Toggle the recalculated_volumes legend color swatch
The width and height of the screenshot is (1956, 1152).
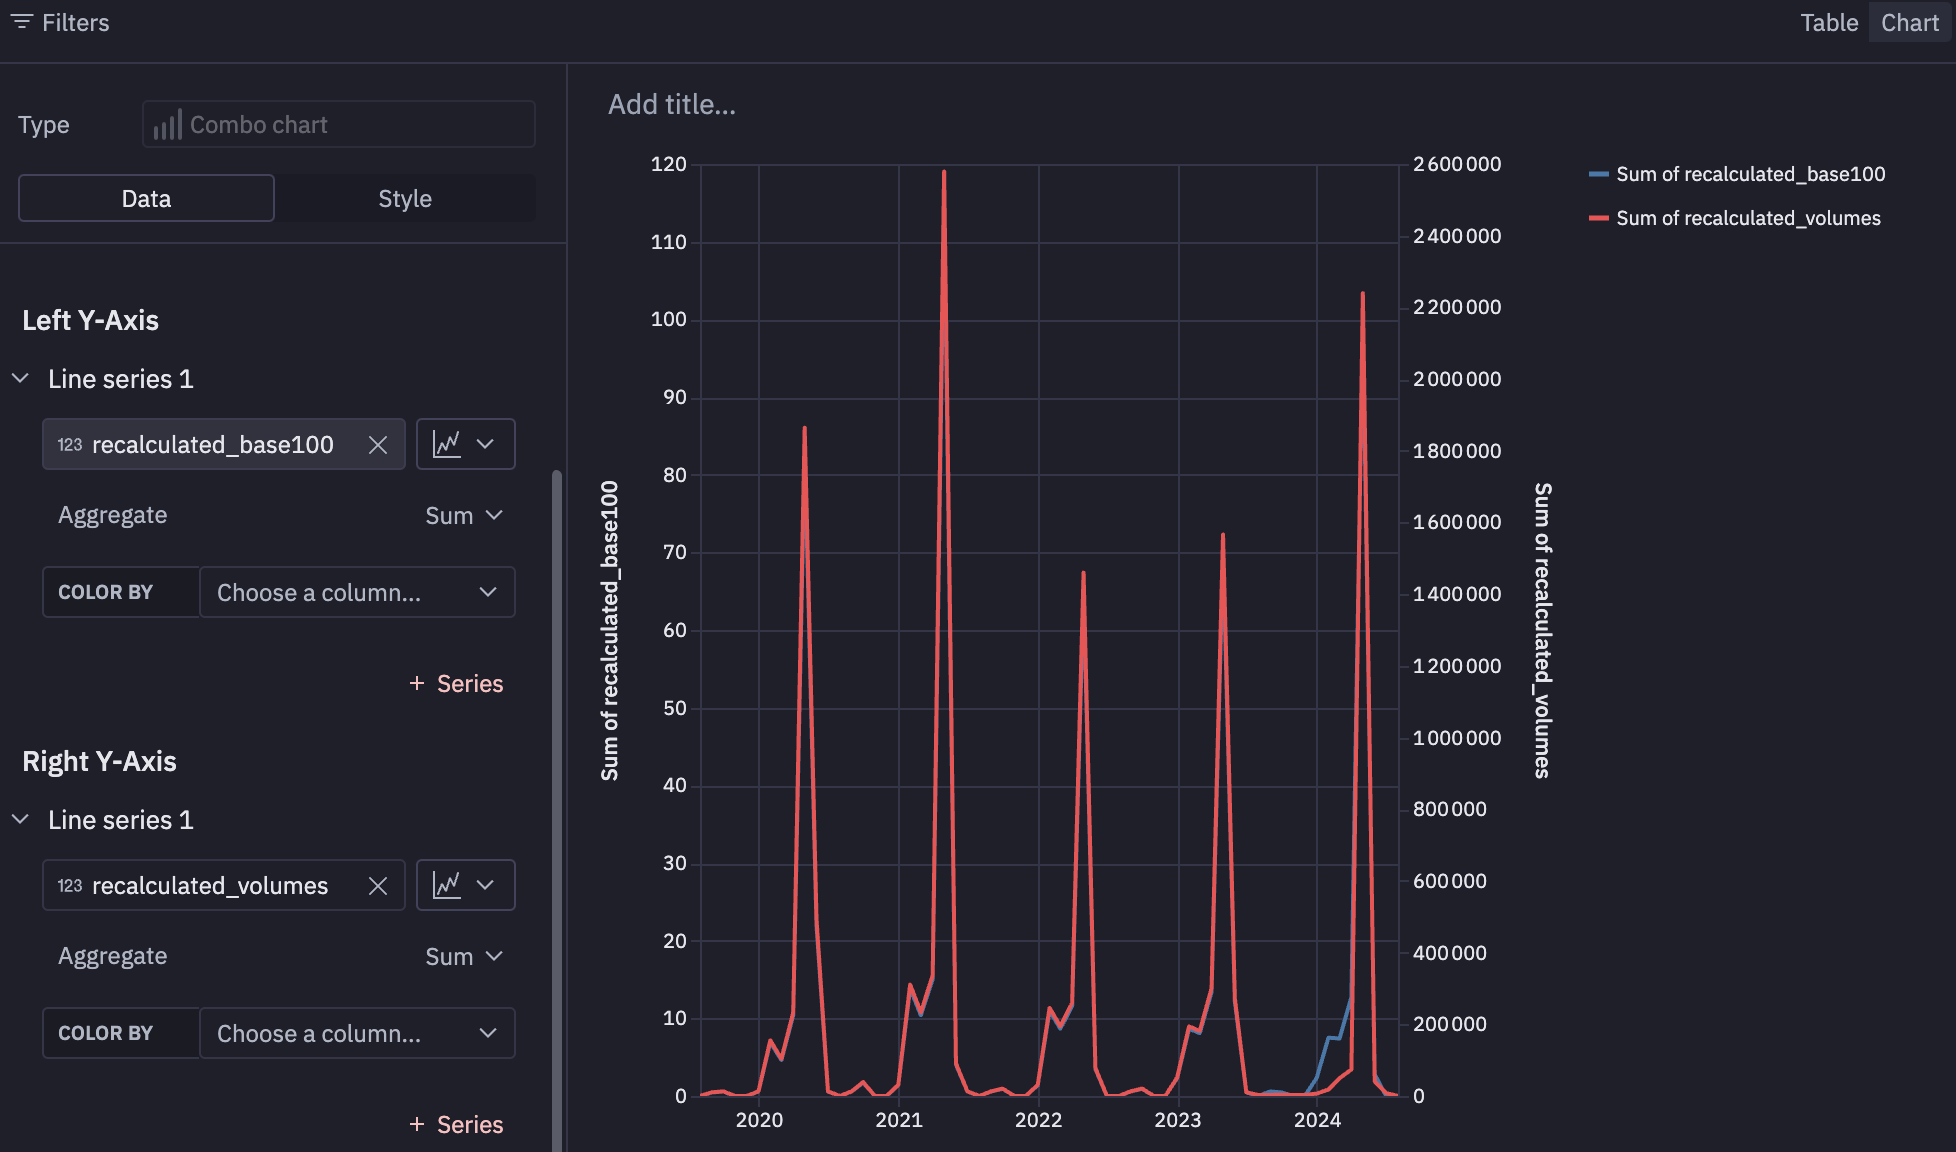1598,218
